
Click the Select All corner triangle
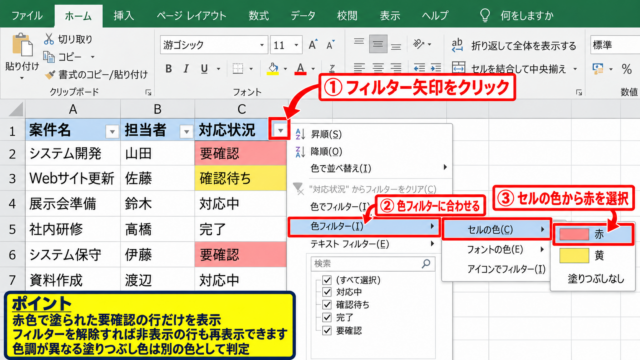click(x=16, y=109)
